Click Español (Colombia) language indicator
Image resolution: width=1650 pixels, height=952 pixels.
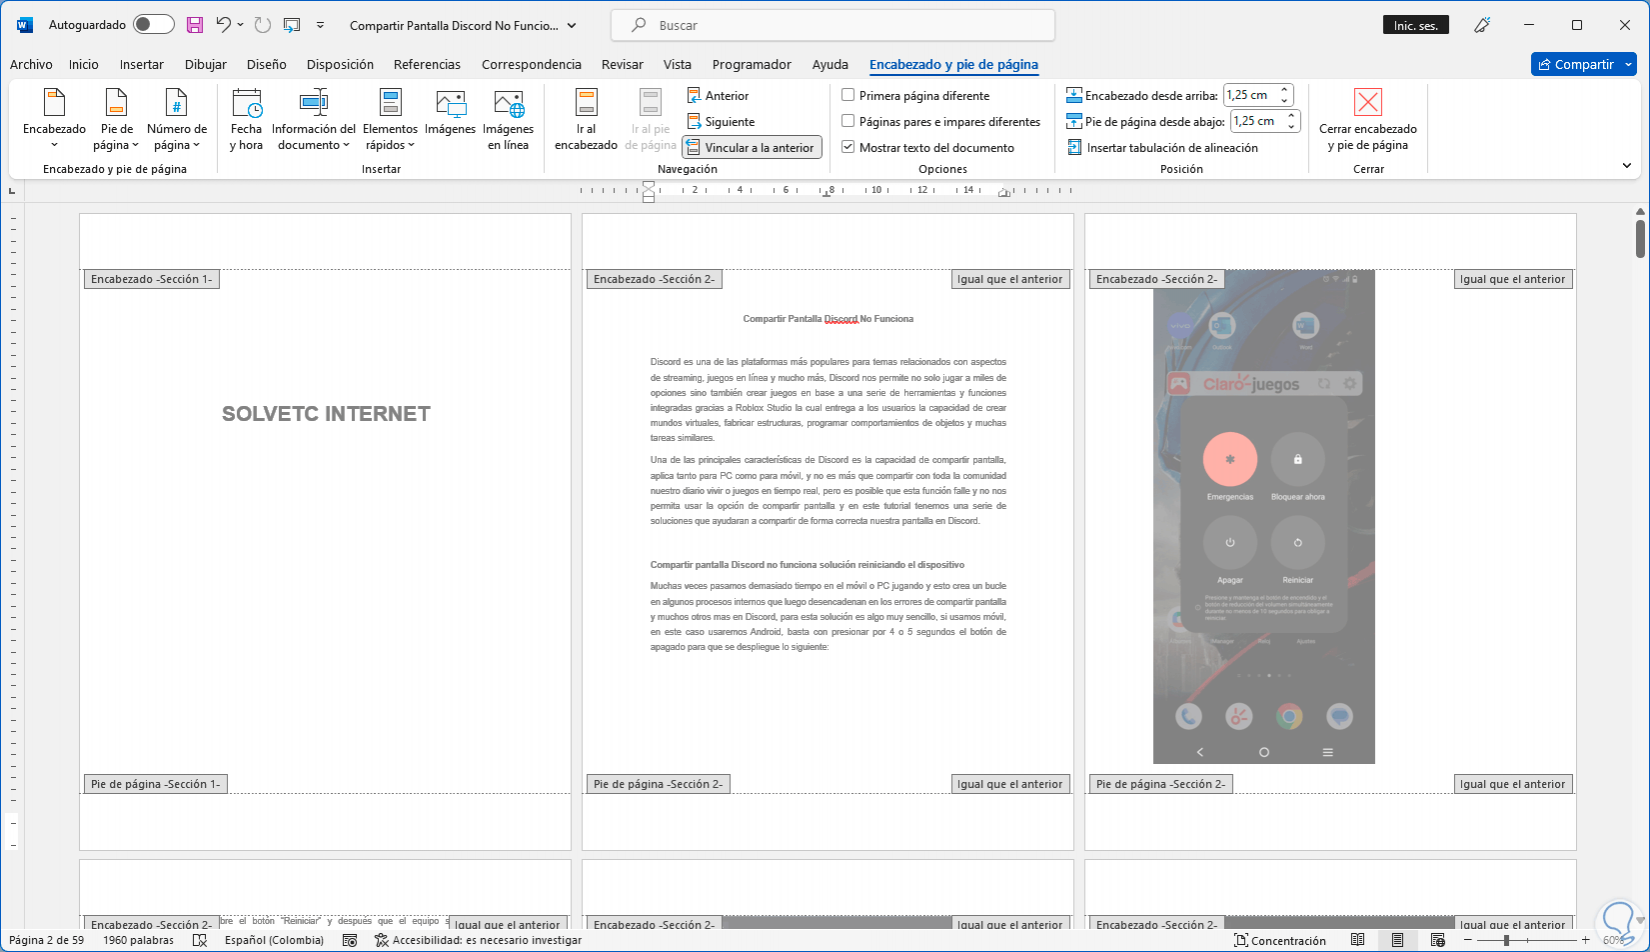pyautogui.click(x=274, y=940)
